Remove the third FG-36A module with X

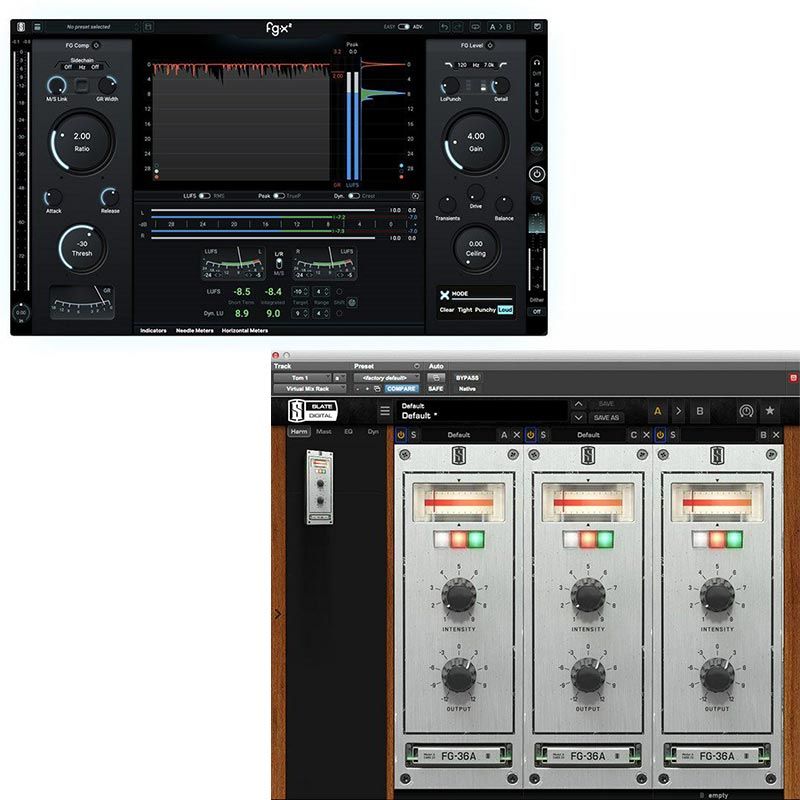[x=776, y=435]
